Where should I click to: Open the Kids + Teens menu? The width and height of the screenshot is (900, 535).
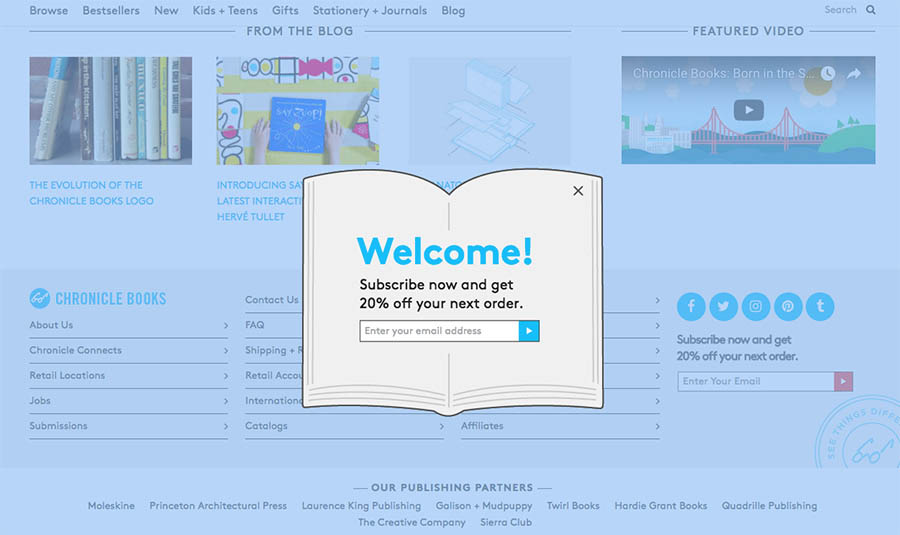(x=225, y=11)
